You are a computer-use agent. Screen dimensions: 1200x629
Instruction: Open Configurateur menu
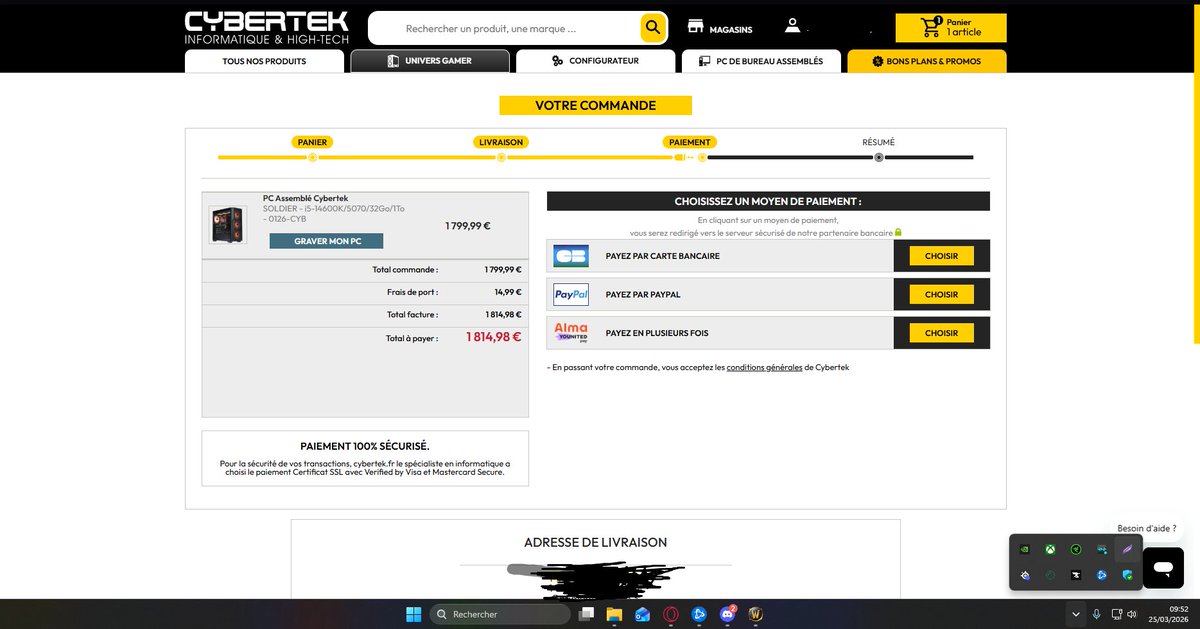pyautogui.click(x=595, y=61)
